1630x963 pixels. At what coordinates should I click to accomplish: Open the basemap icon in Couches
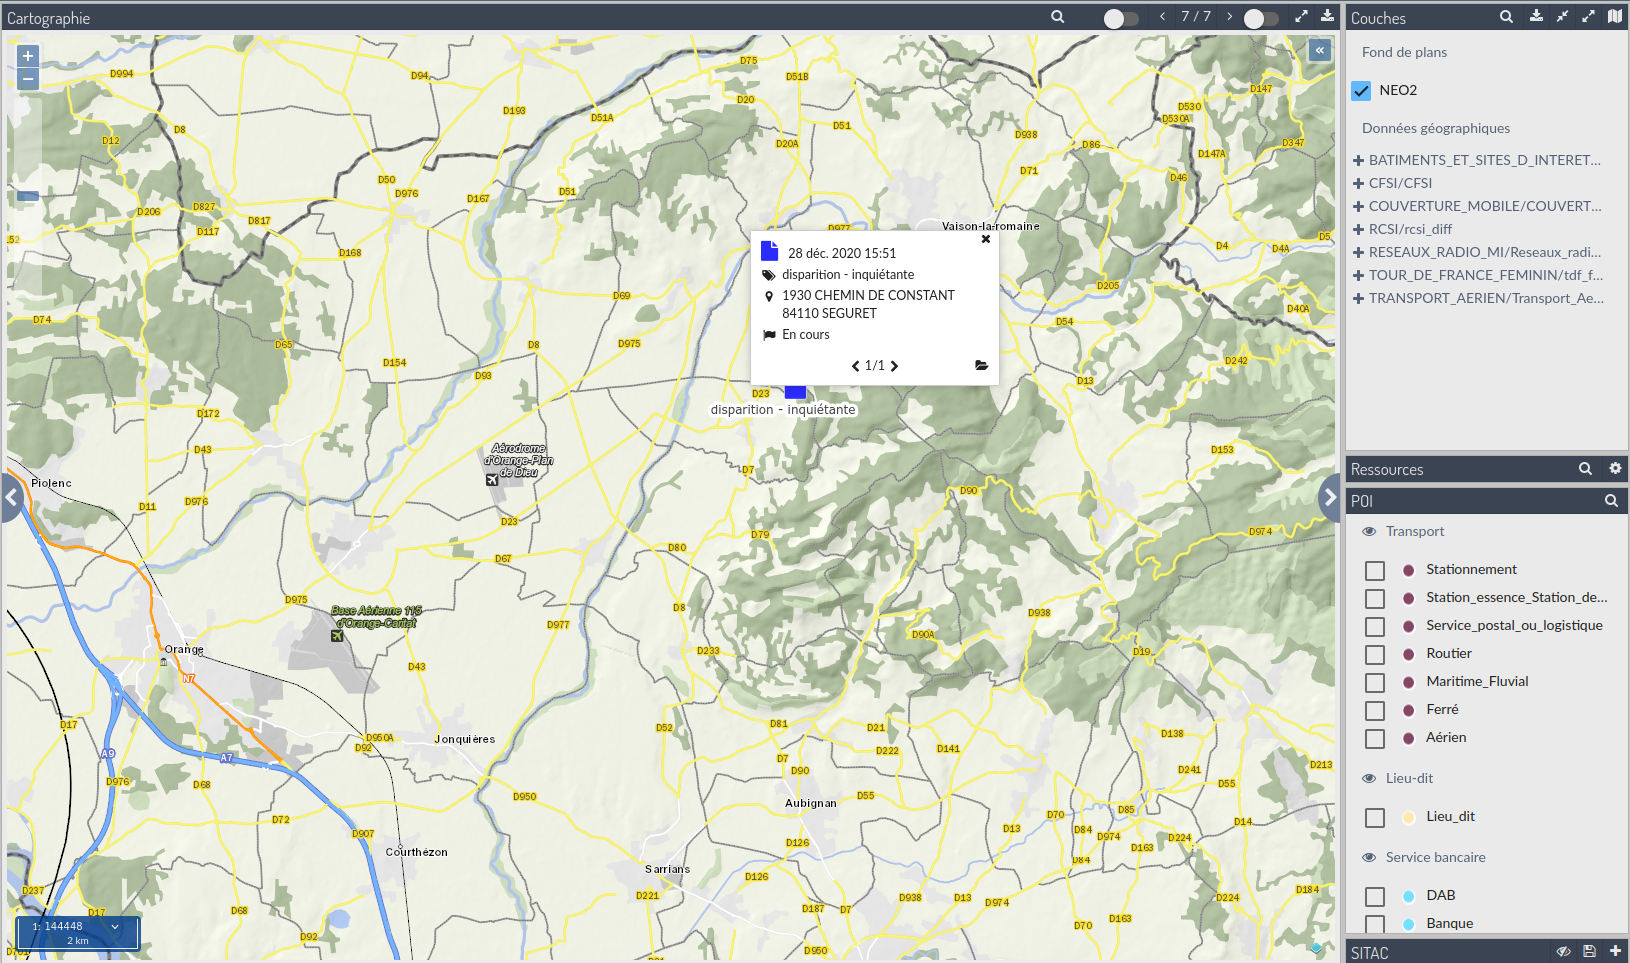pos(1615,17)
